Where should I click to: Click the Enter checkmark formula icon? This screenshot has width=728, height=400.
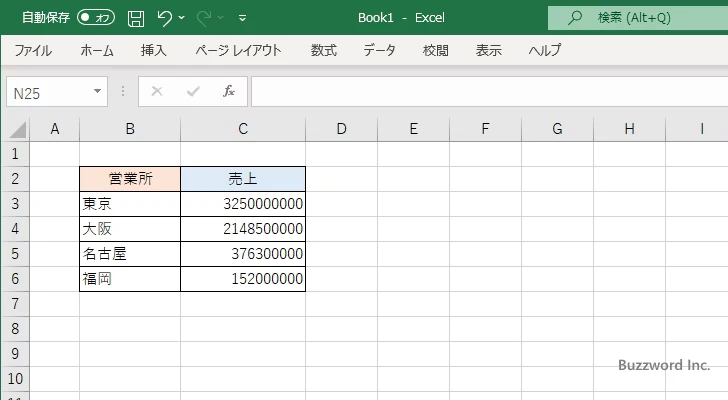193,91
